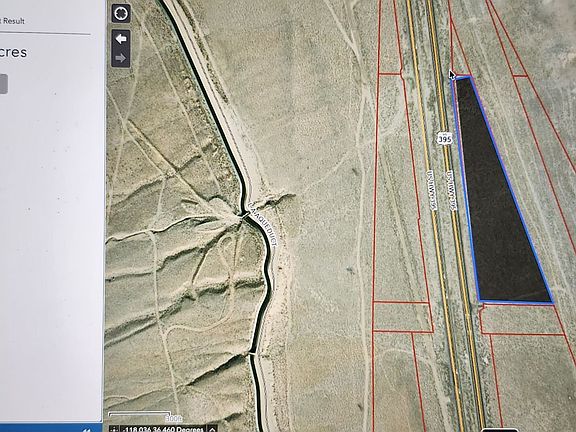Click the gray button in result panel
This screenshot has height=432, width=576.
3,84
